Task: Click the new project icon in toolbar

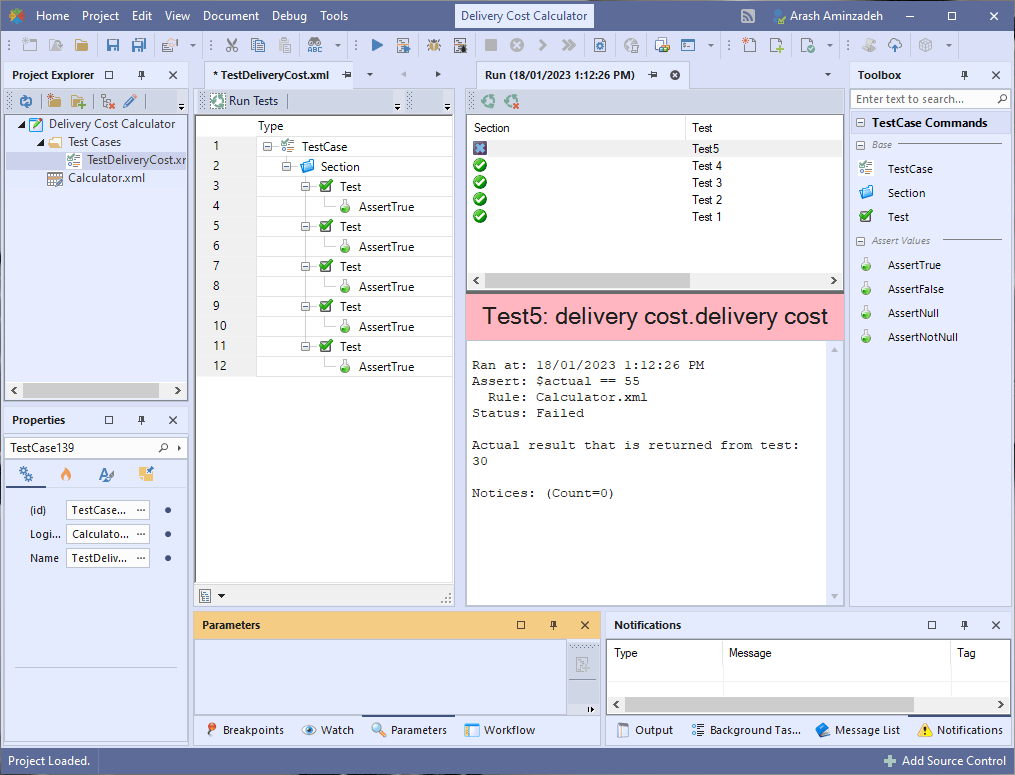Action: click(x=30, y=45)
